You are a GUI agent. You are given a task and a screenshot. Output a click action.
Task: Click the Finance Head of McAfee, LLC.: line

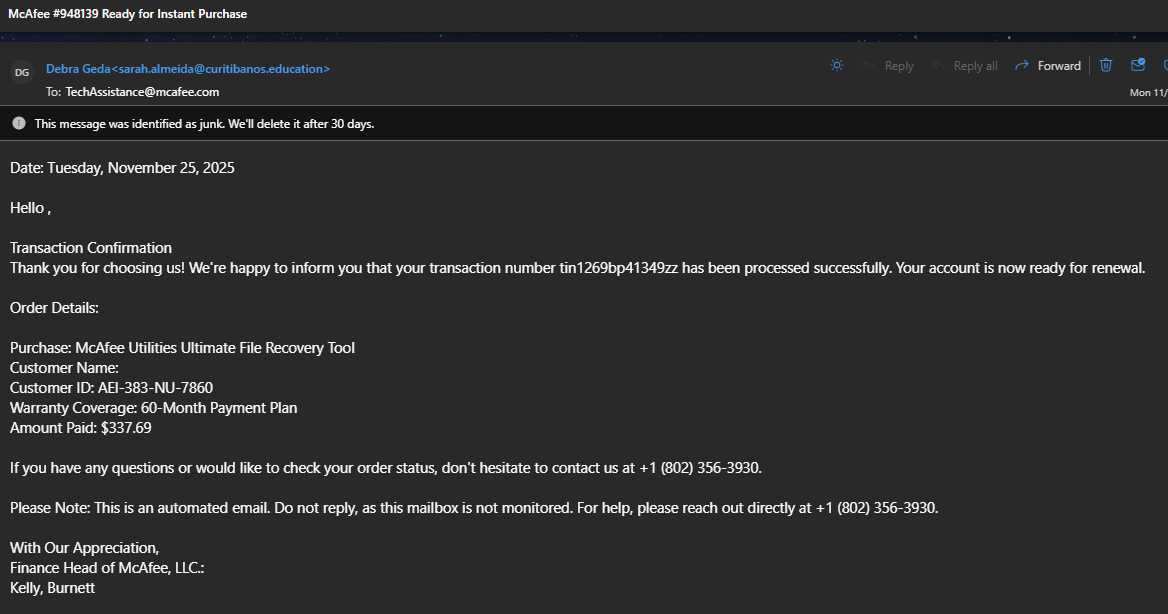pos(107,568)
